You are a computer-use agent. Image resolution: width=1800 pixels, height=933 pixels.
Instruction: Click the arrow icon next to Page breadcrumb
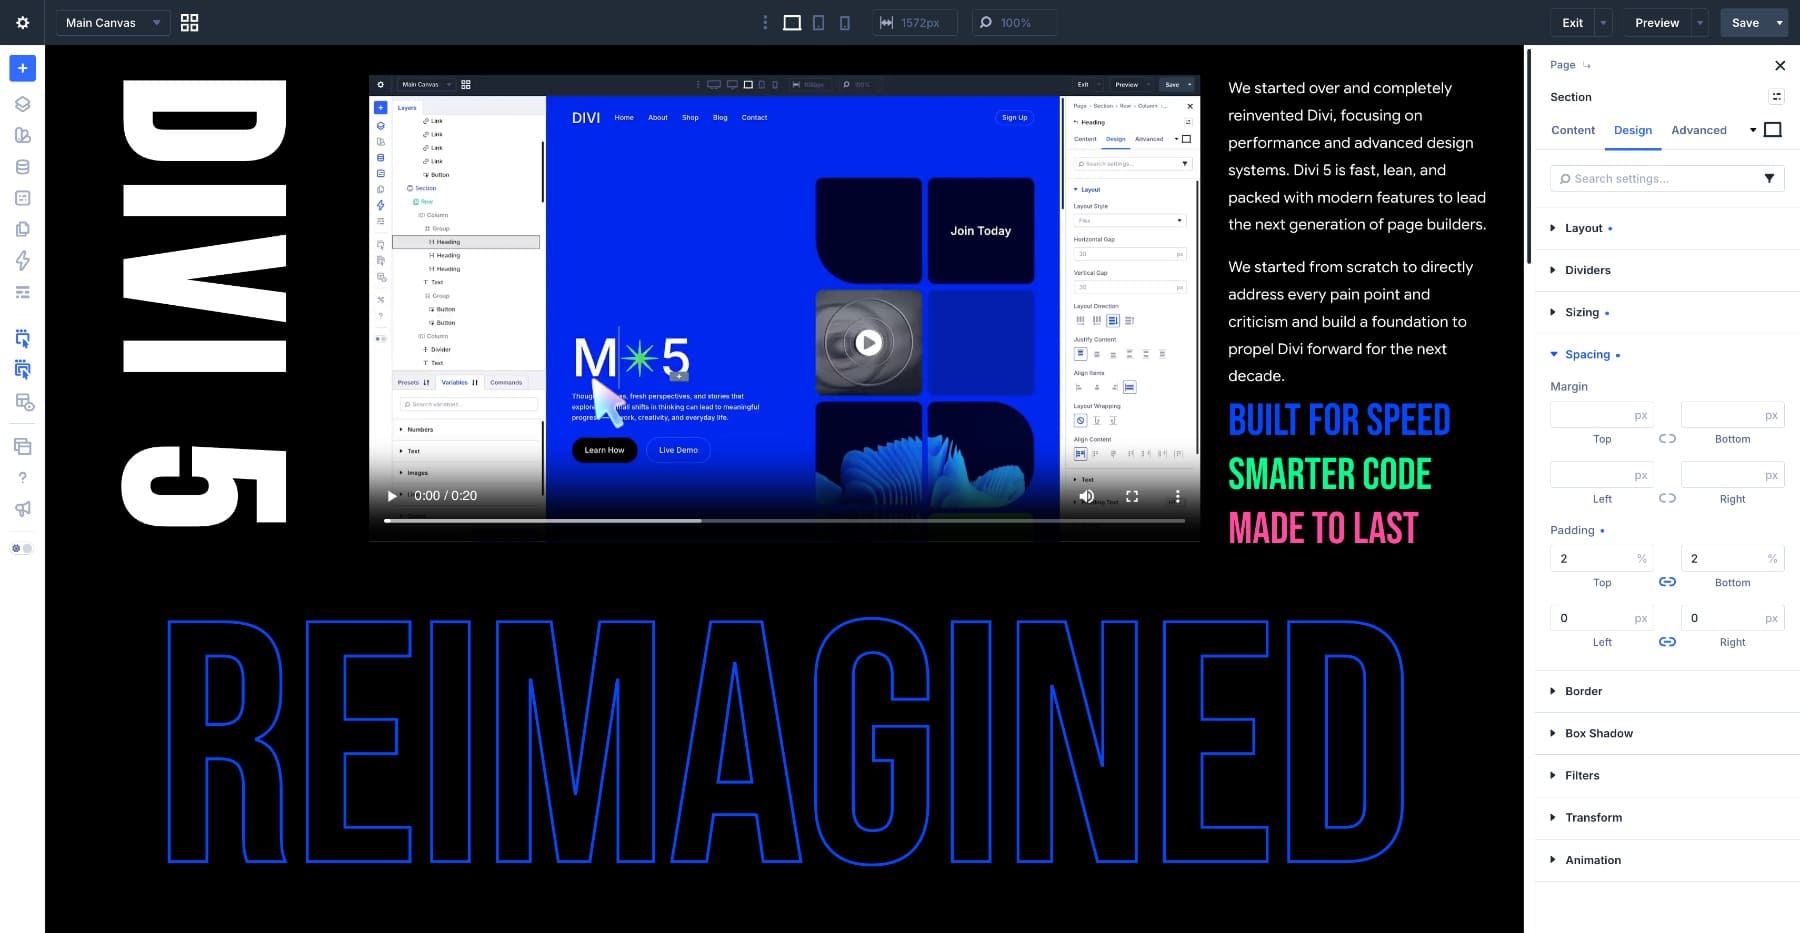point(1587,65)
